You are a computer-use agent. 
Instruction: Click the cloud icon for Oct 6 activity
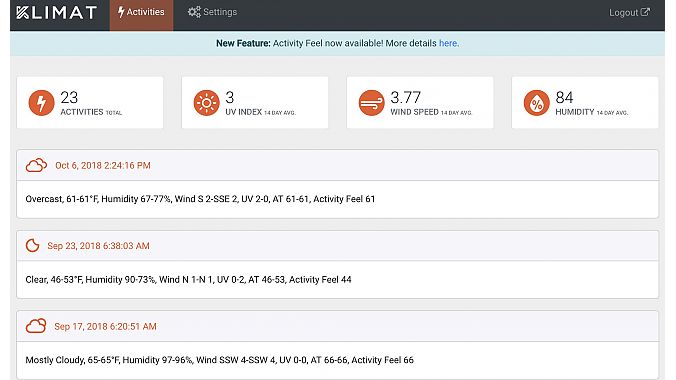pyautogui.click(x=36, y=165)
